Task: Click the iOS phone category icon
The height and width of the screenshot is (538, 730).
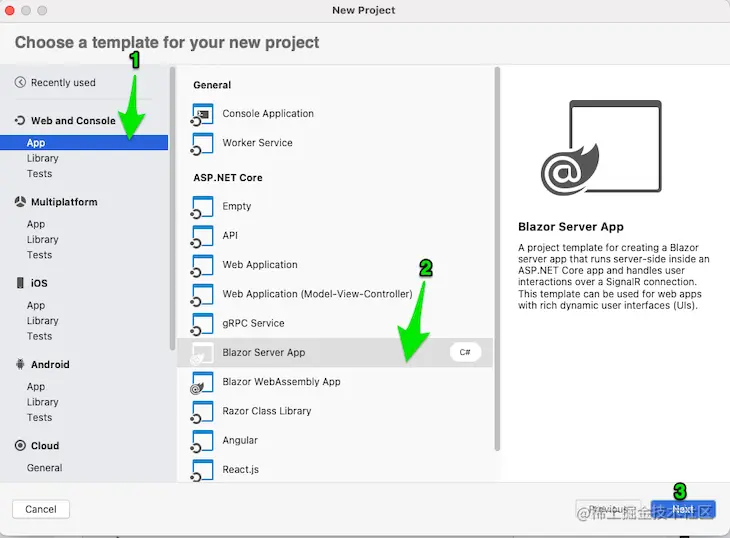Action: [20, 283]
